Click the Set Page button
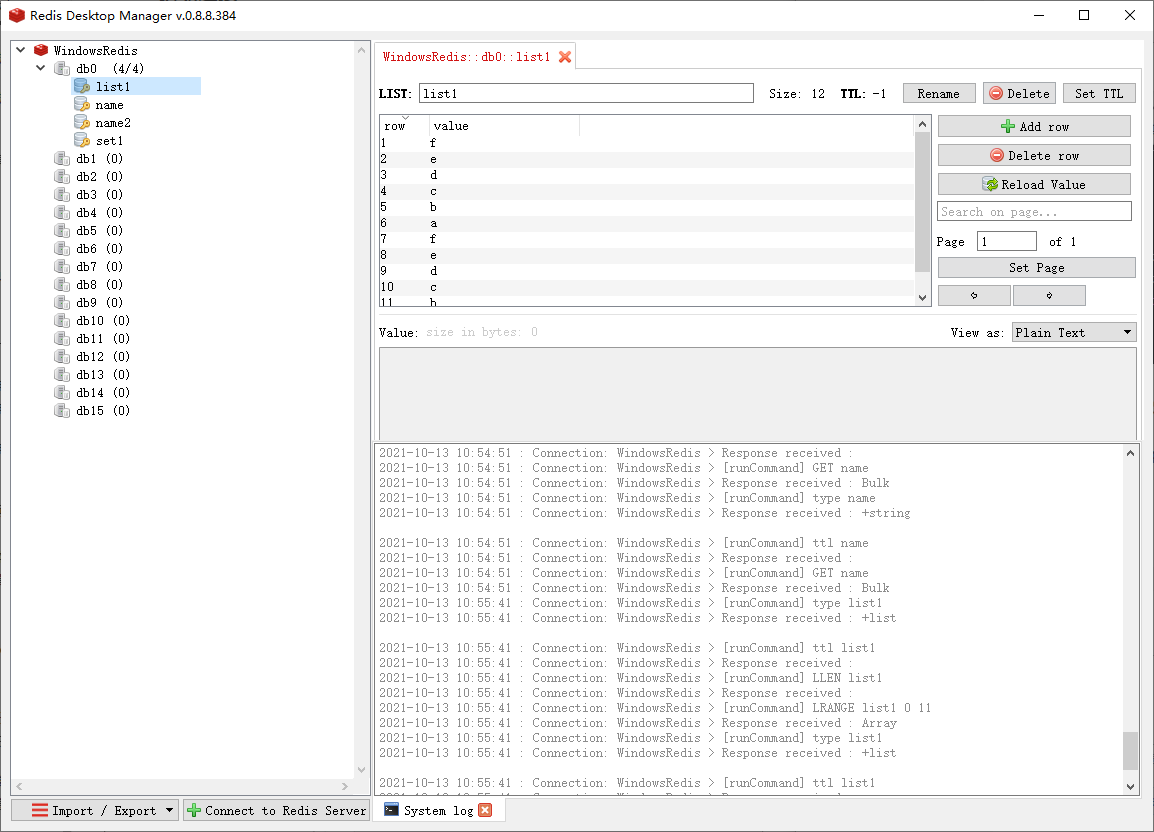This screenshot has width=1154, height=832. point(1036,267)
